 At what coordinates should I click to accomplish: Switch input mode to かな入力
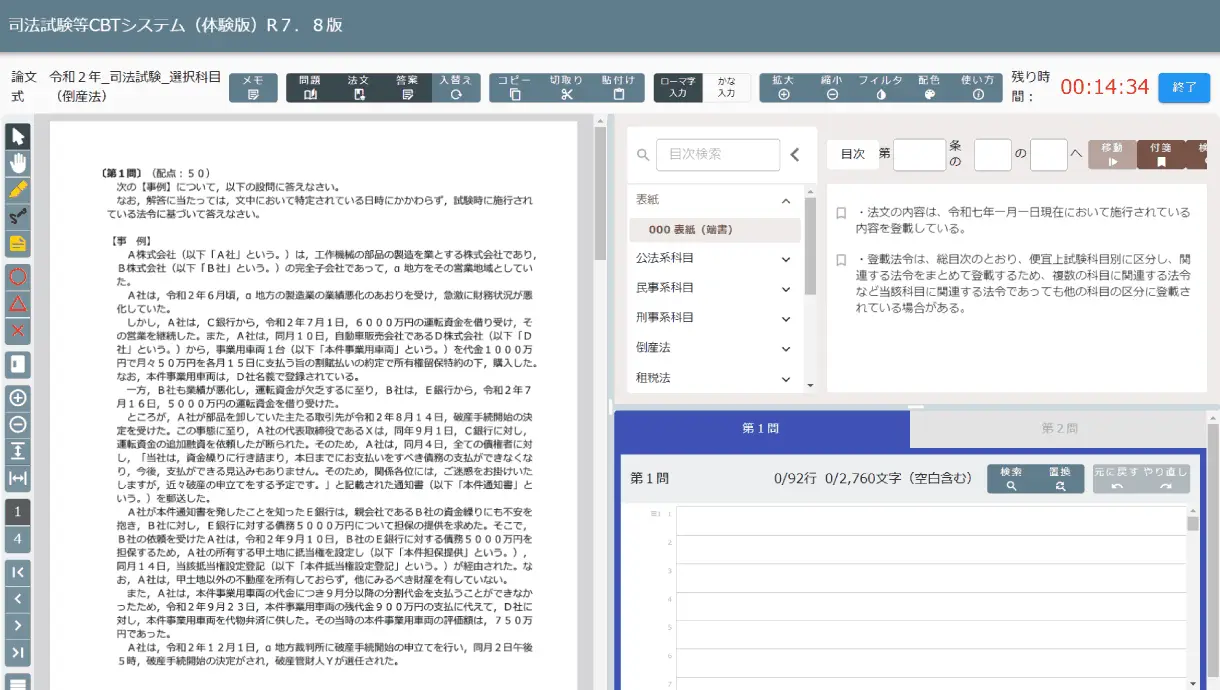[726, 88]
